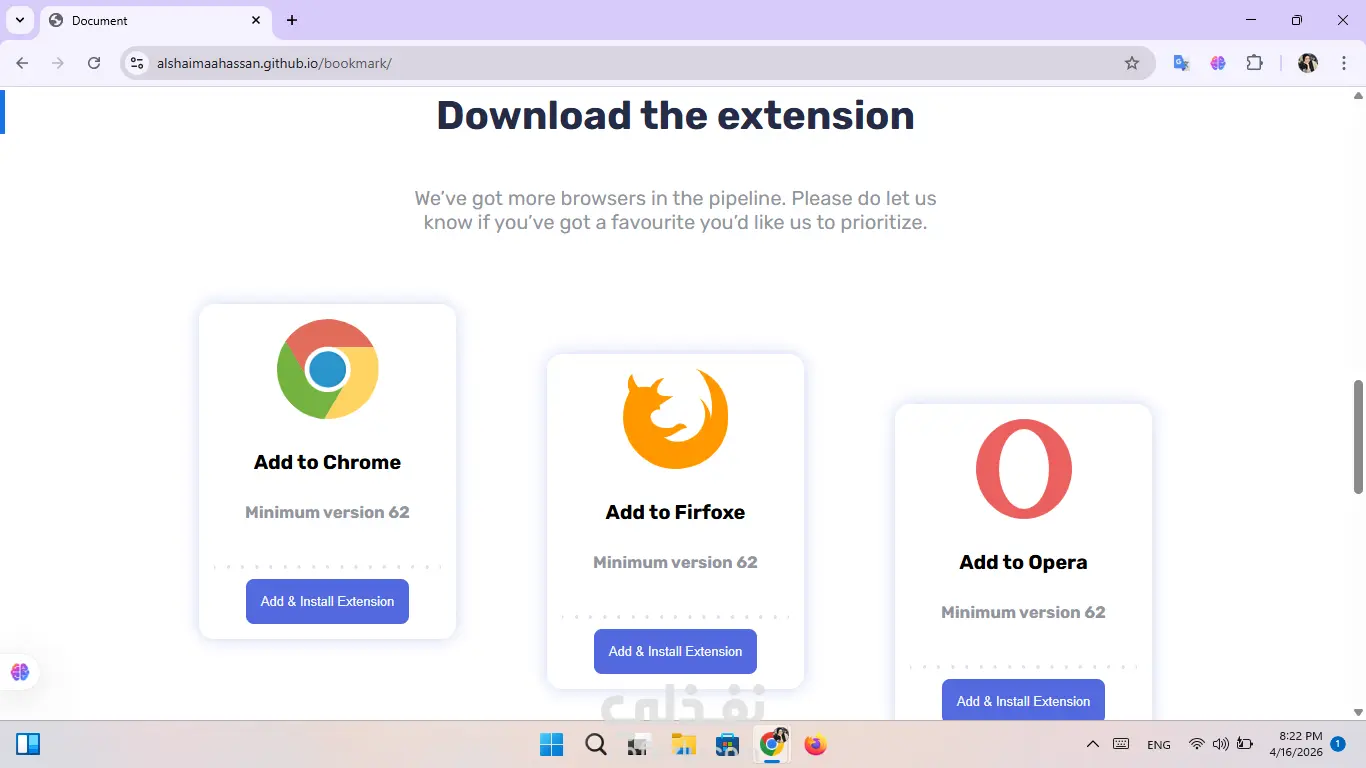Image resolution: width=1366 pixels, height=768 pixels.
Task: Open Task View from the taskbar
Action: pos(638,745)
